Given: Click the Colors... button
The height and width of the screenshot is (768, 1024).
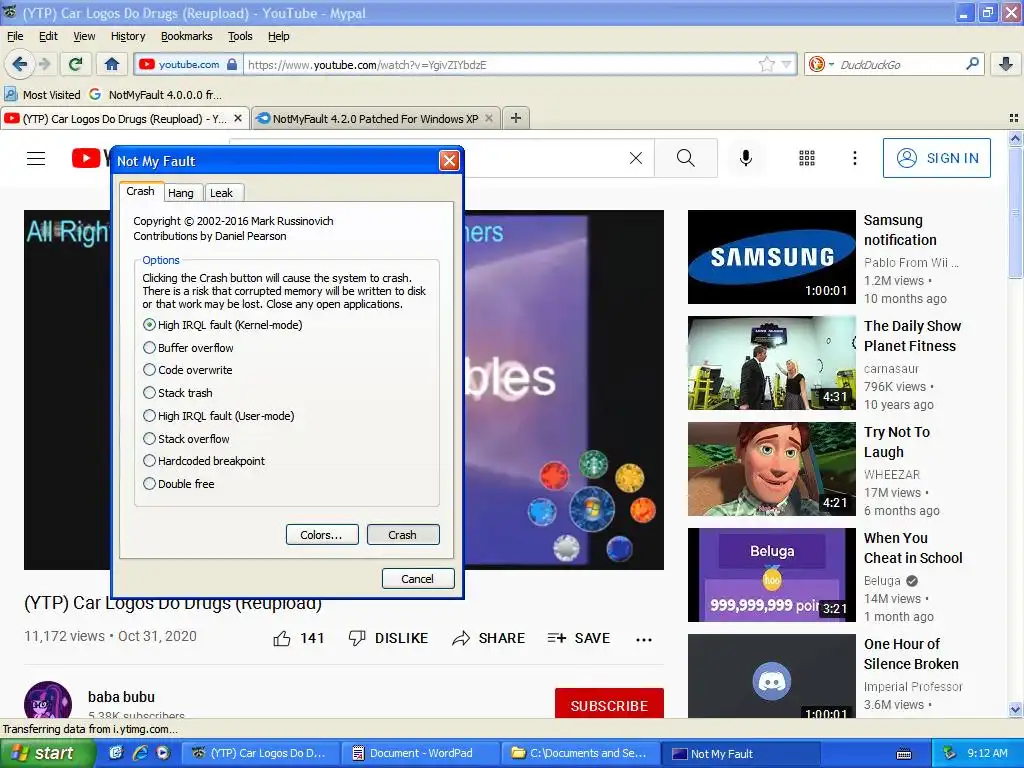Looking at the screenshot, I should 322,534.
